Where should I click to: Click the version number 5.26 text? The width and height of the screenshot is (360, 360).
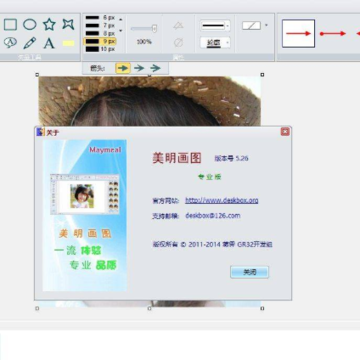point(231,159)
